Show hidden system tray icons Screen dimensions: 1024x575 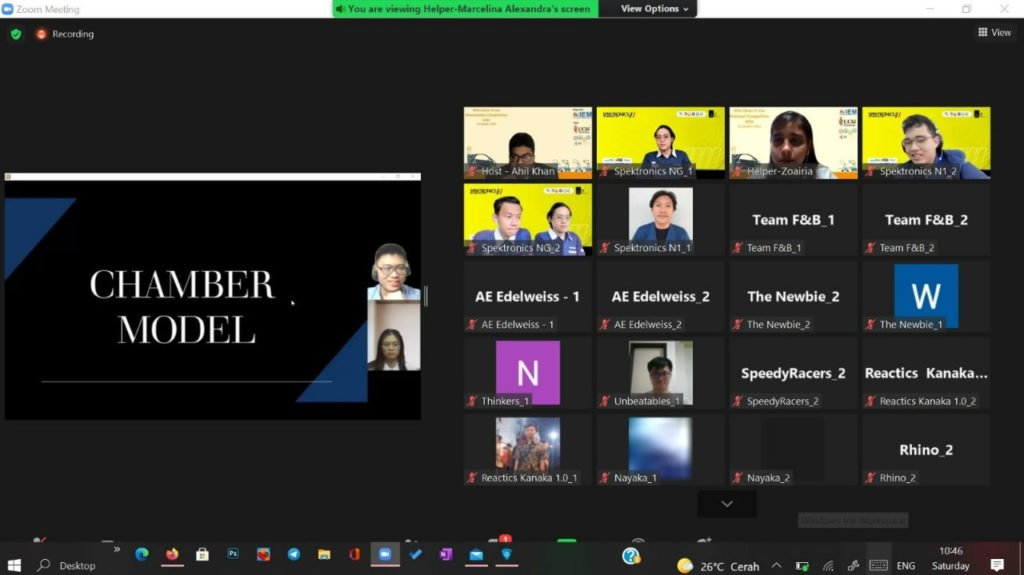(776, 565)
